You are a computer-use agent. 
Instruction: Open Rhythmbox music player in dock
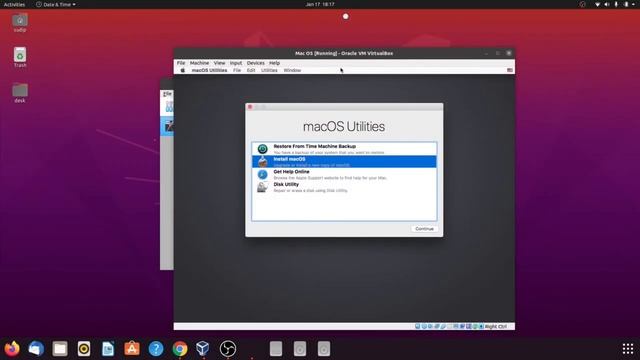coord(84,349)
